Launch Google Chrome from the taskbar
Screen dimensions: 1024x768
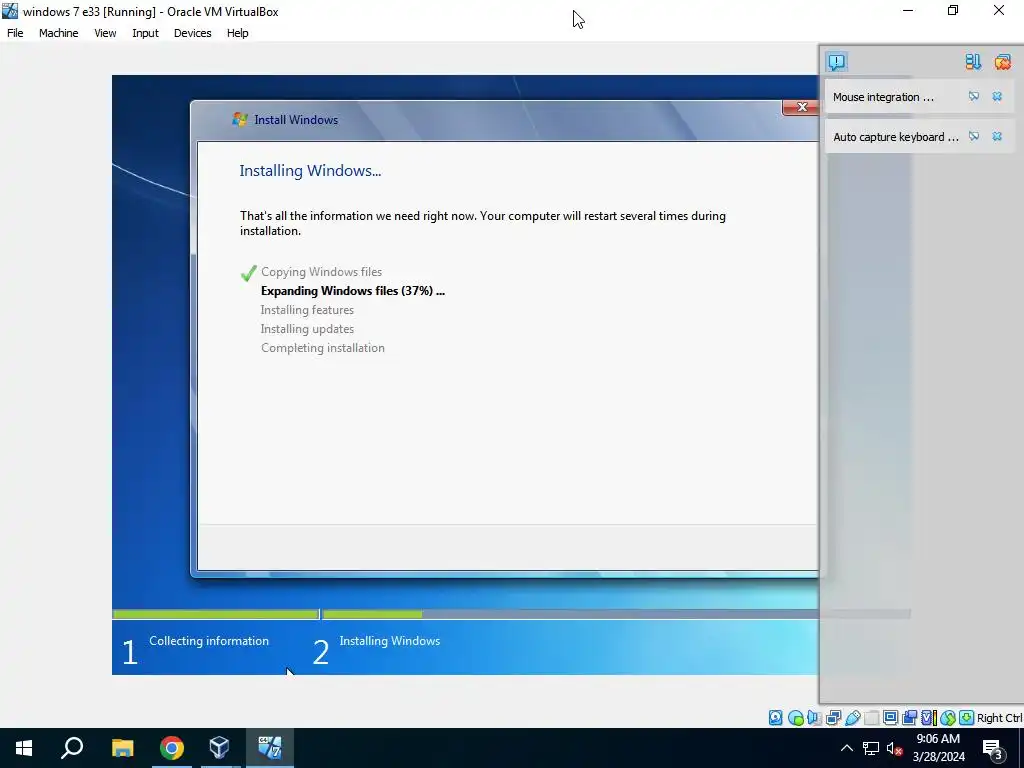click(x=172, y=748)
